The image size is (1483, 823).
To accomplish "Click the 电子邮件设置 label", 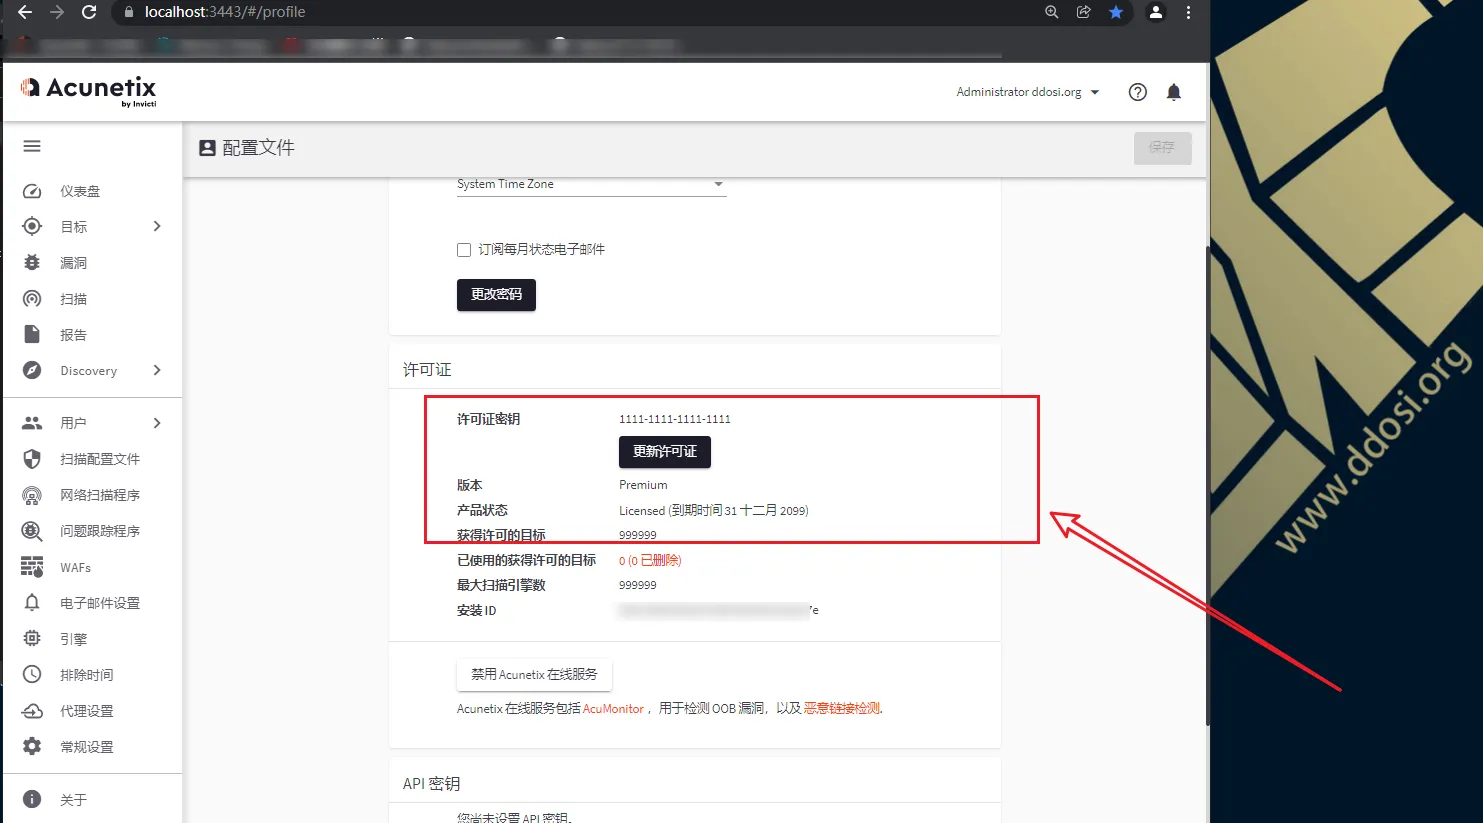I will point(100,603).
